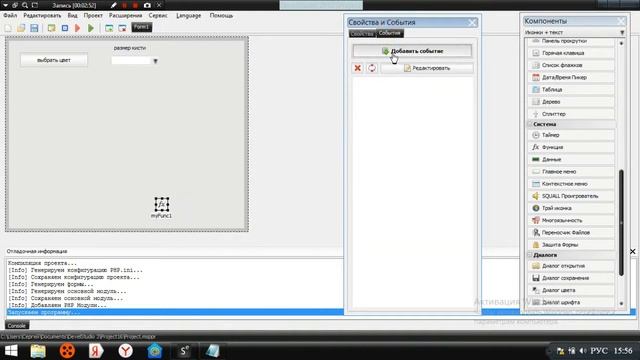
Task: Pick the Трей иконка component
Action: point(571,208)
